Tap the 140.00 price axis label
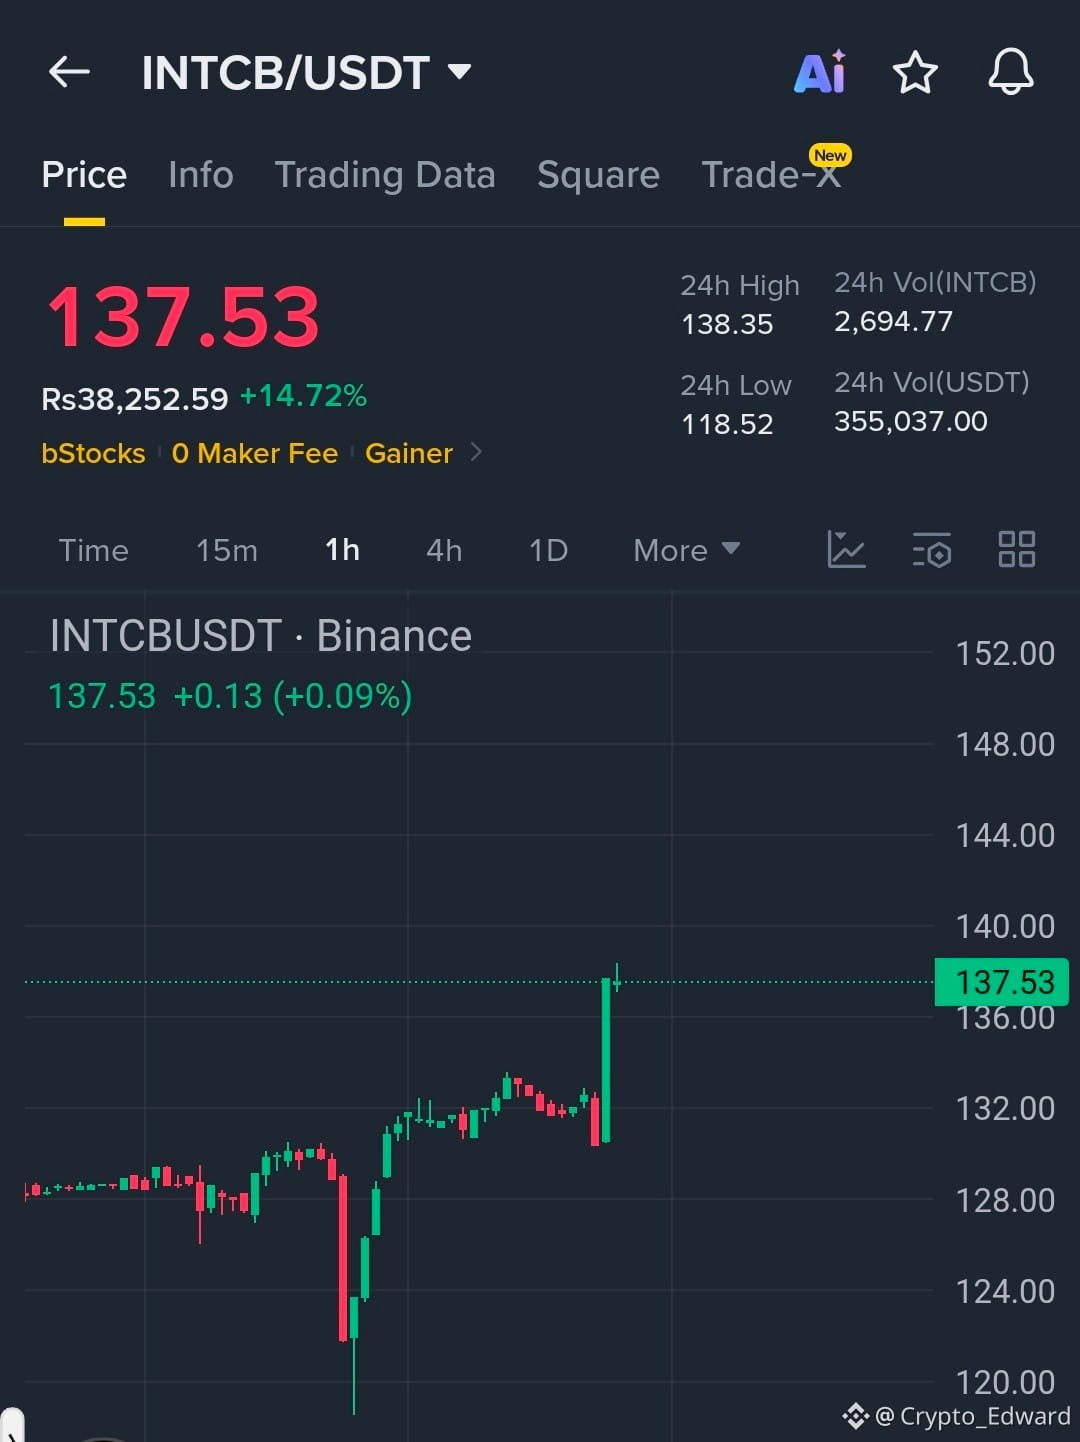 pyautogui.click(x=1005, y=927)
